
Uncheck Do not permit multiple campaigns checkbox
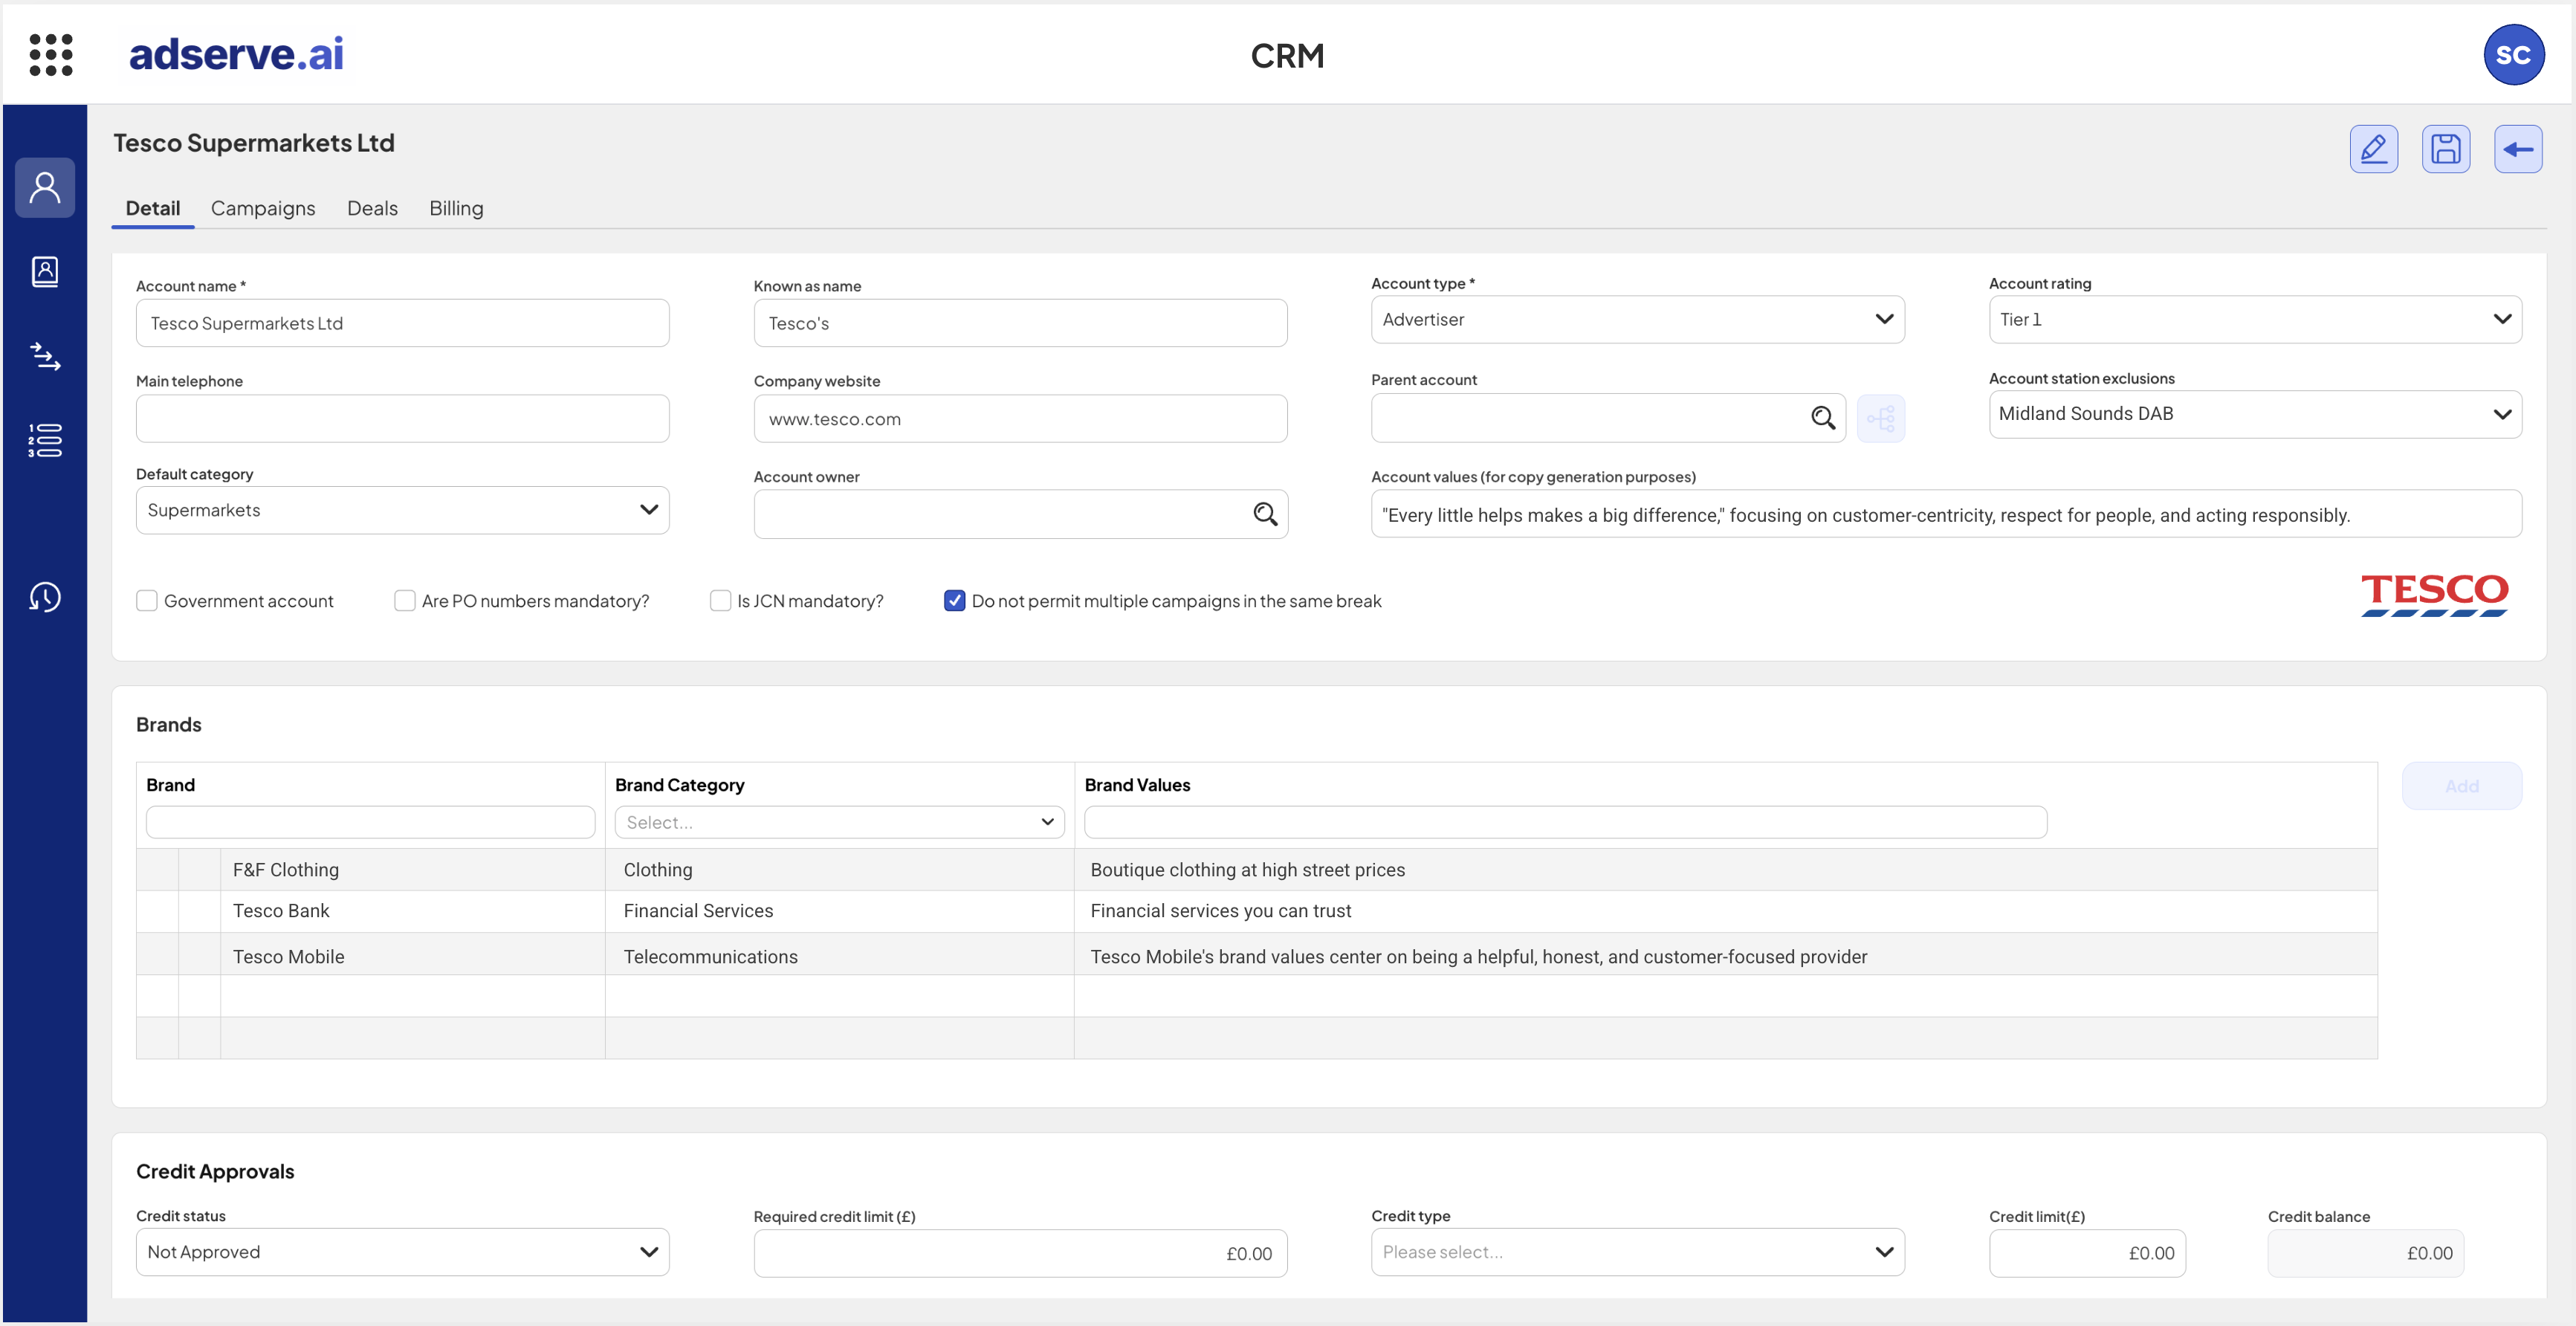click(954, 600)
